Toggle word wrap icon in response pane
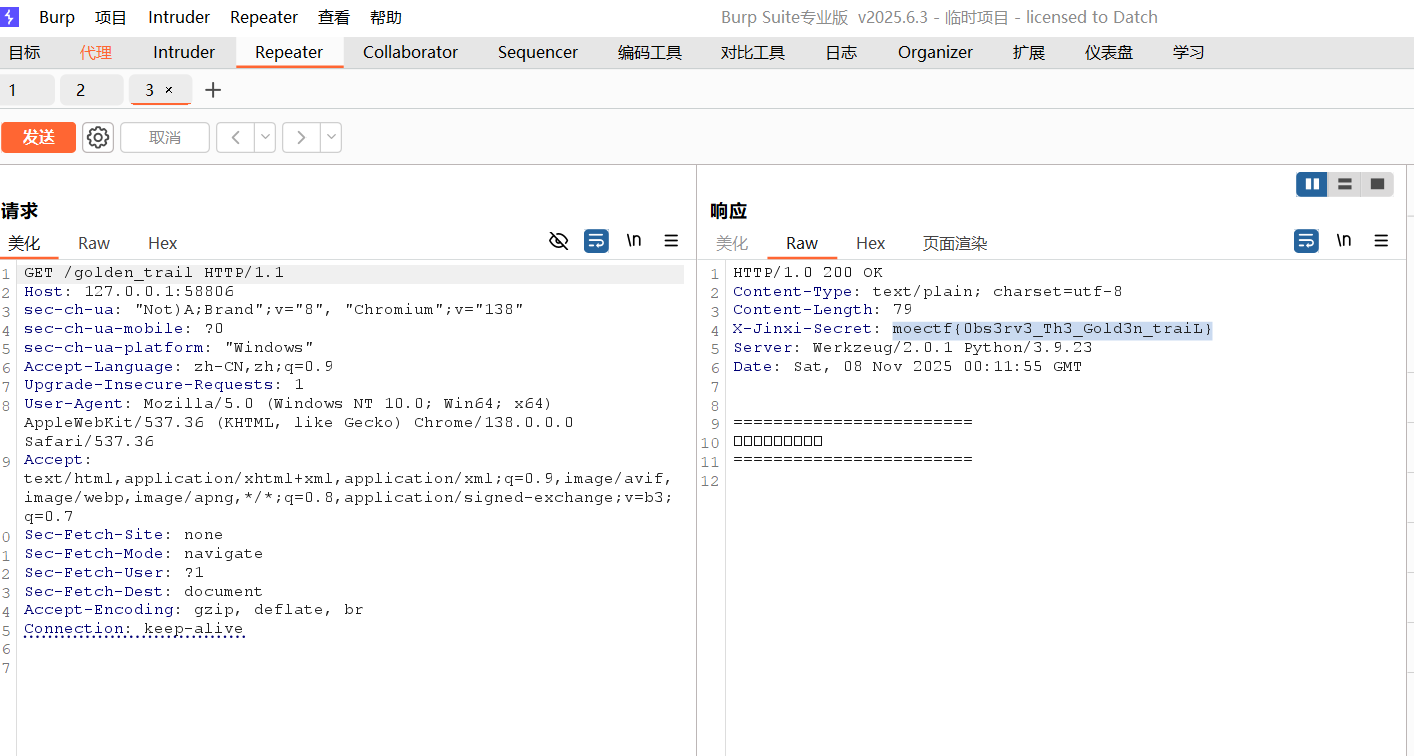 pos(1306,240)
